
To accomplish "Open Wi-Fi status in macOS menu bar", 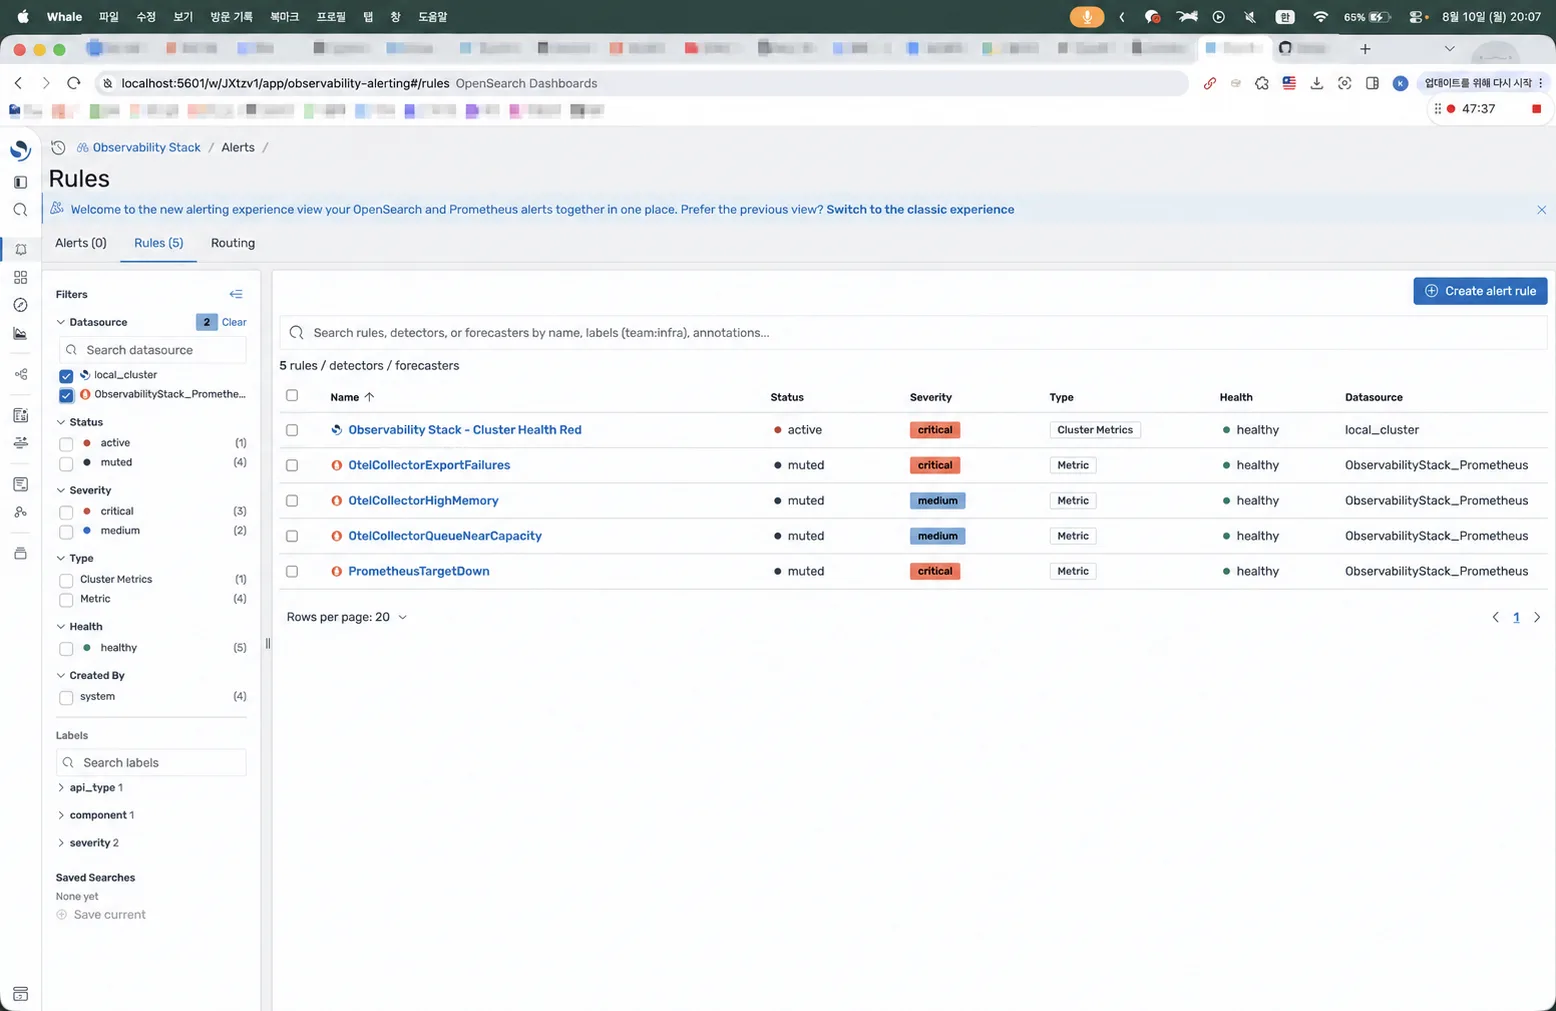I will pos(1320,17).
